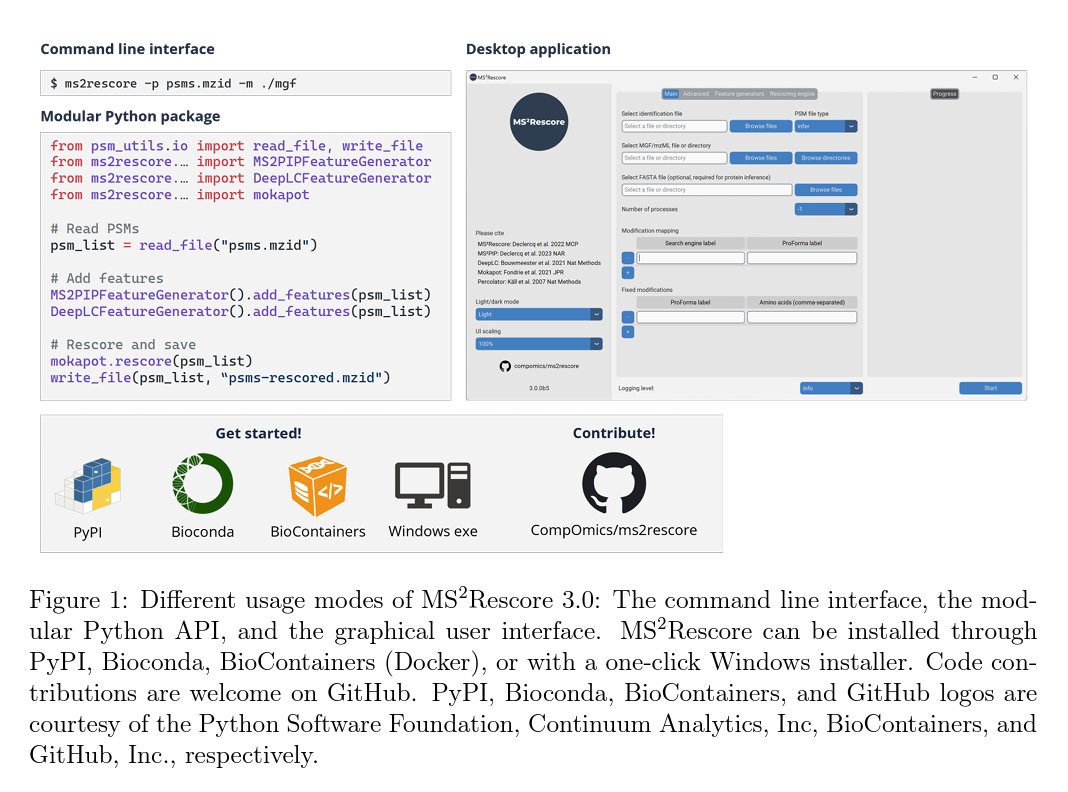The width and height of the screenshot is (1068, 792).
Task: Remove the Fixed modifications row with minus
Action: (628, 317)
